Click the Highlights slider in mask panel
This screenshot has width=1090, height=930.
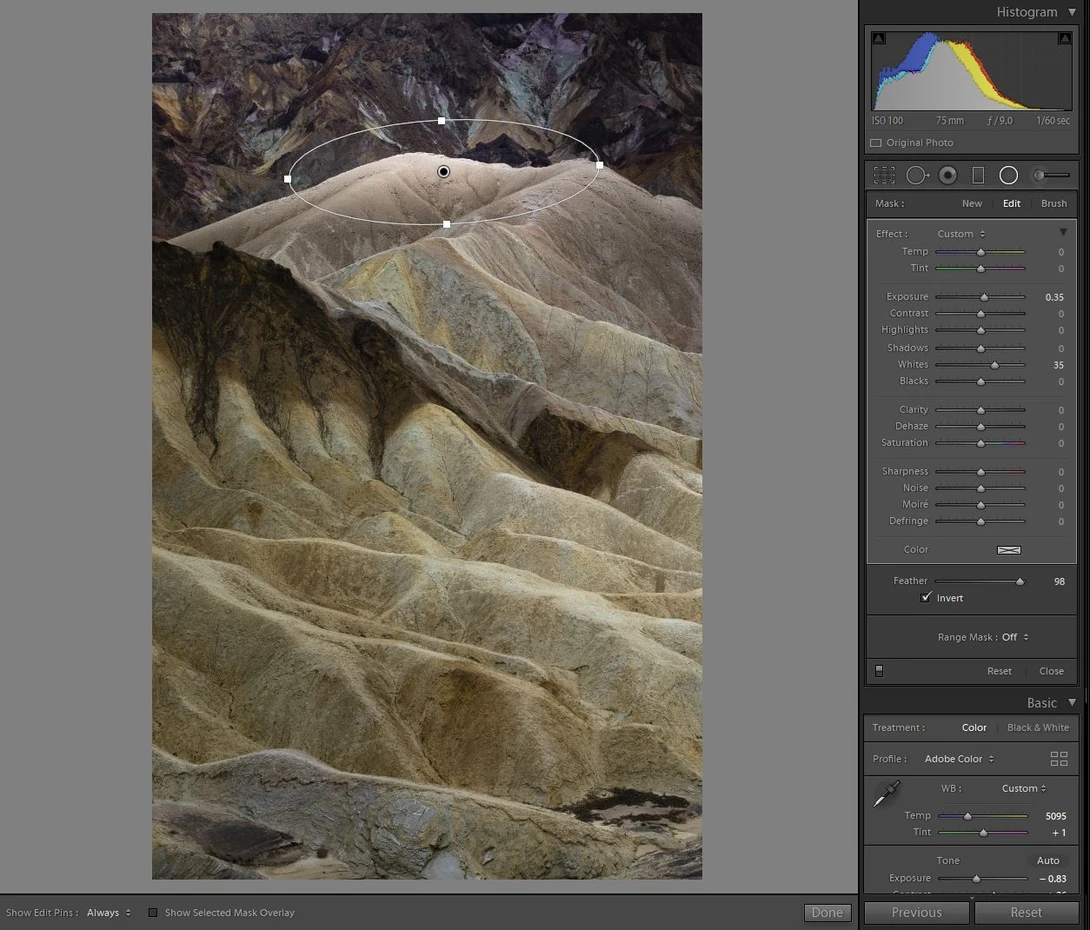tap(980, 330)
